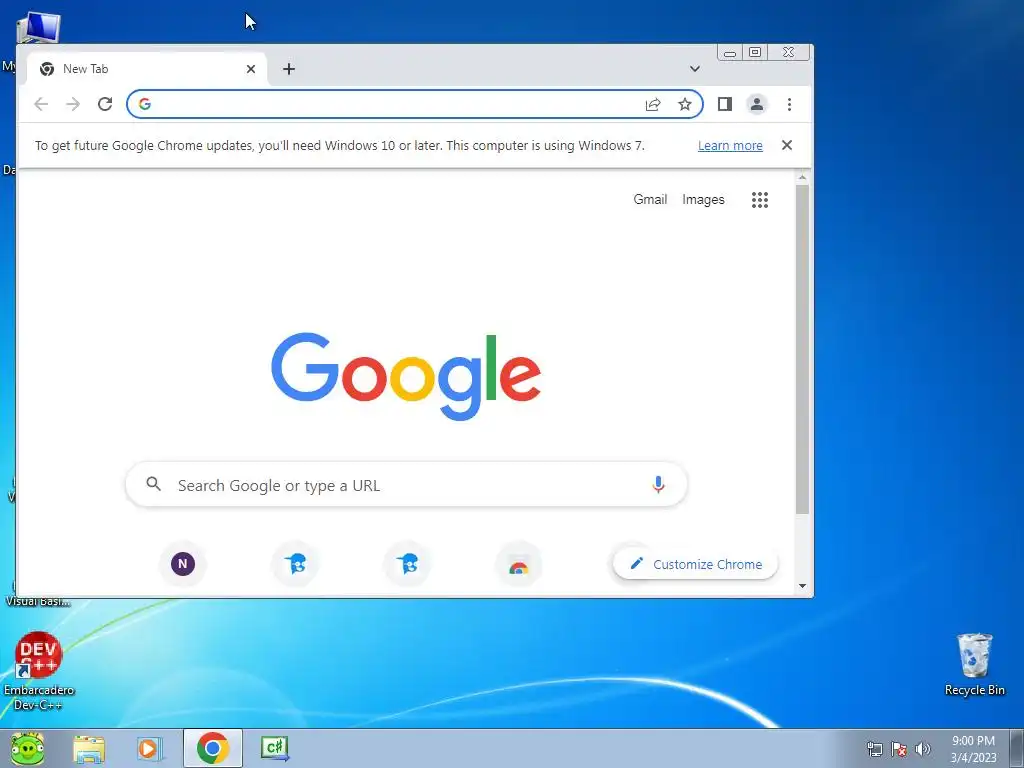1024x768 pixels.
Task: Reload the page with refresh icon
Action: [x=105, y=104]
